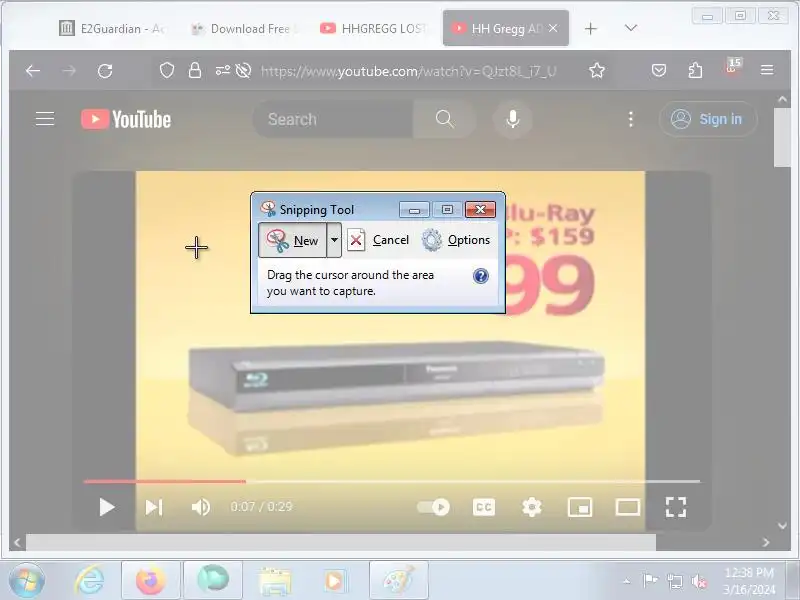
Task: Open the Extensions puzzle icon
Action: (695, 70)
